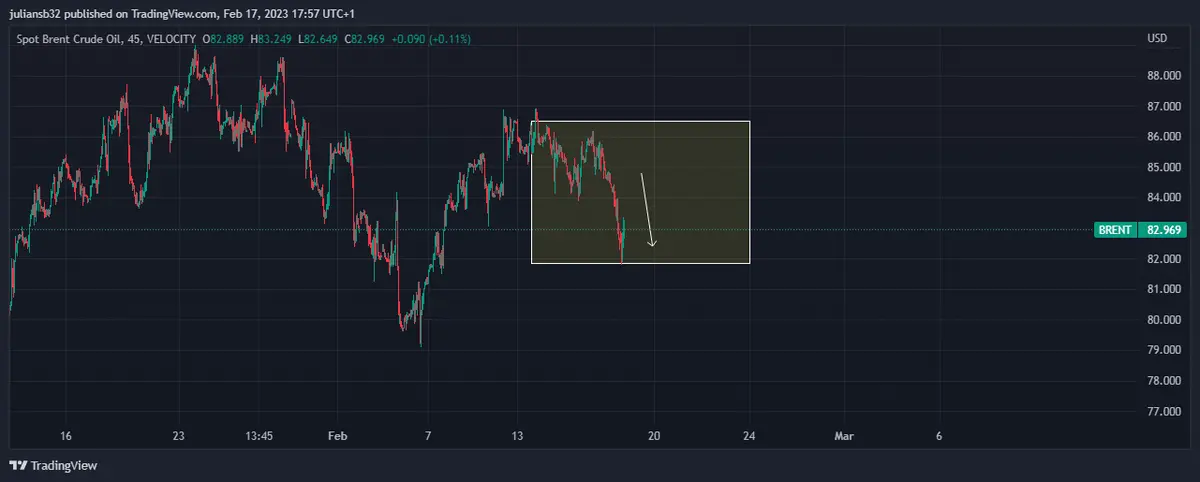
Task: Click the 77.000 price axis label
Action: pyautogui.click(x=1165, y=411)
